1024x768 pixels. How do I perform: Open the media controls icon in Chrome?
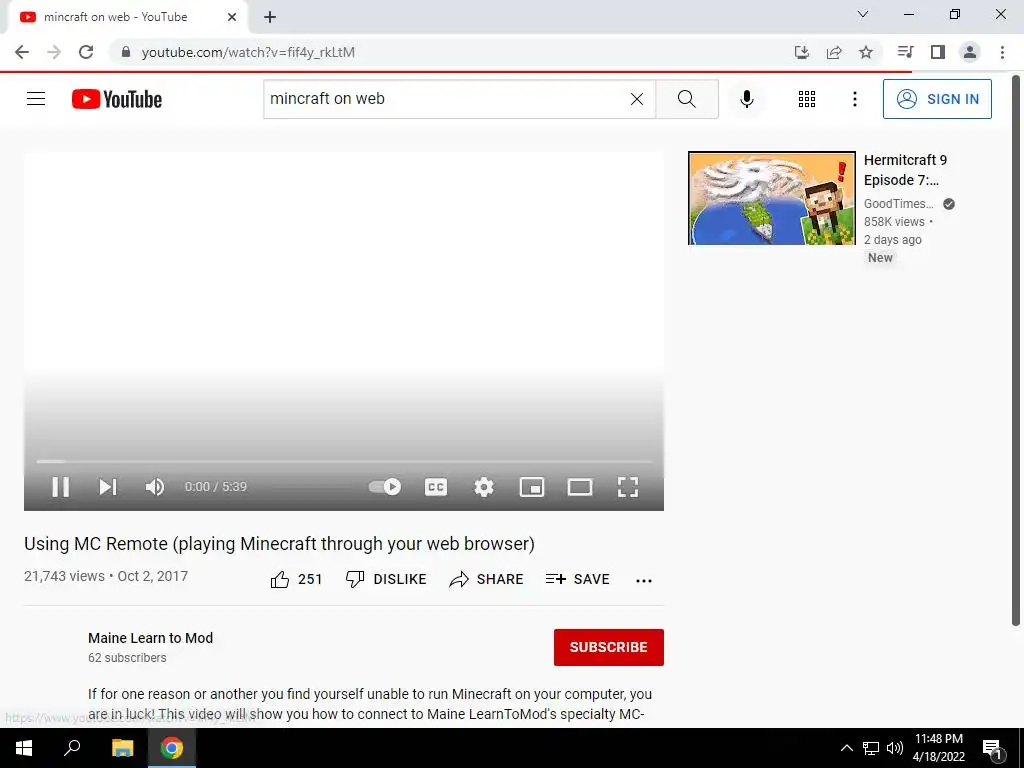coord(905,52)
